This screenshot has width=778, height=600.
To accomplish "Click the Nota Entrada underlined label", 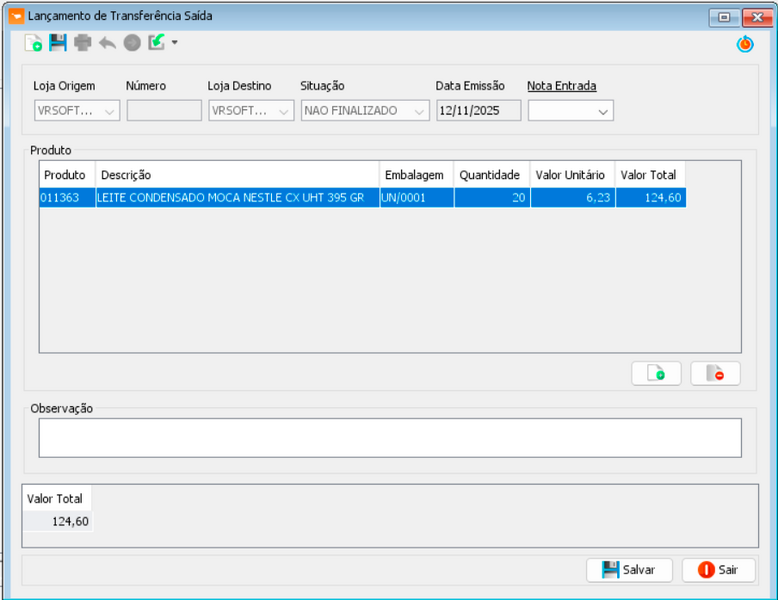I will coord(562,86).
